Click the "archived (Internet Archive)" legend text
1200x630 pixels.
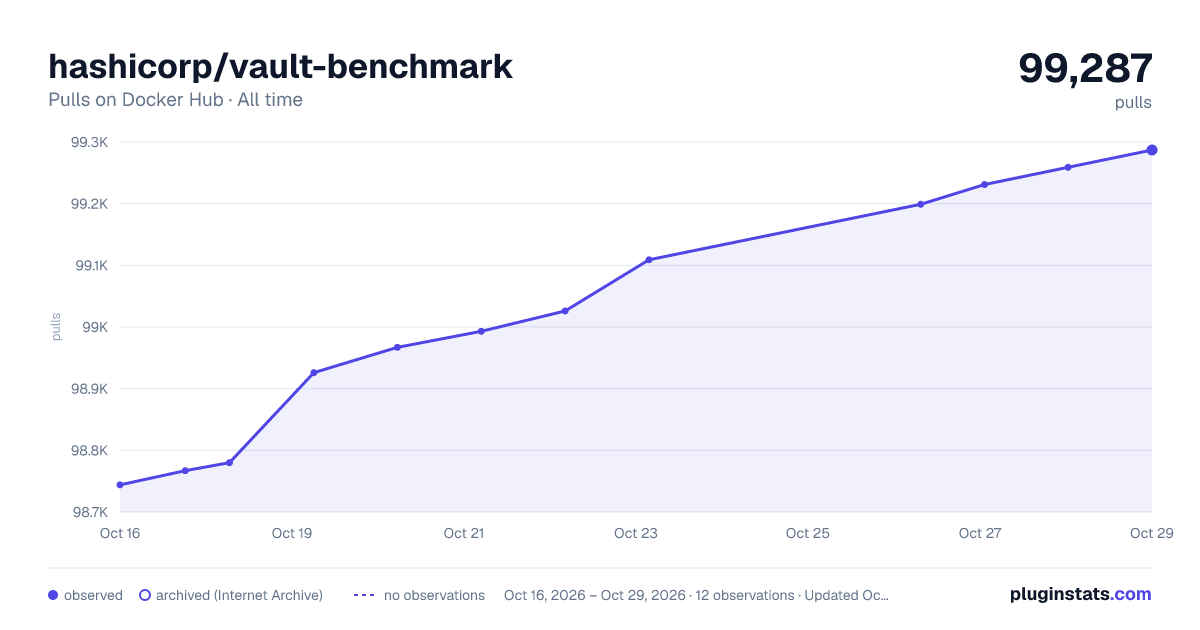coord(239,595)
